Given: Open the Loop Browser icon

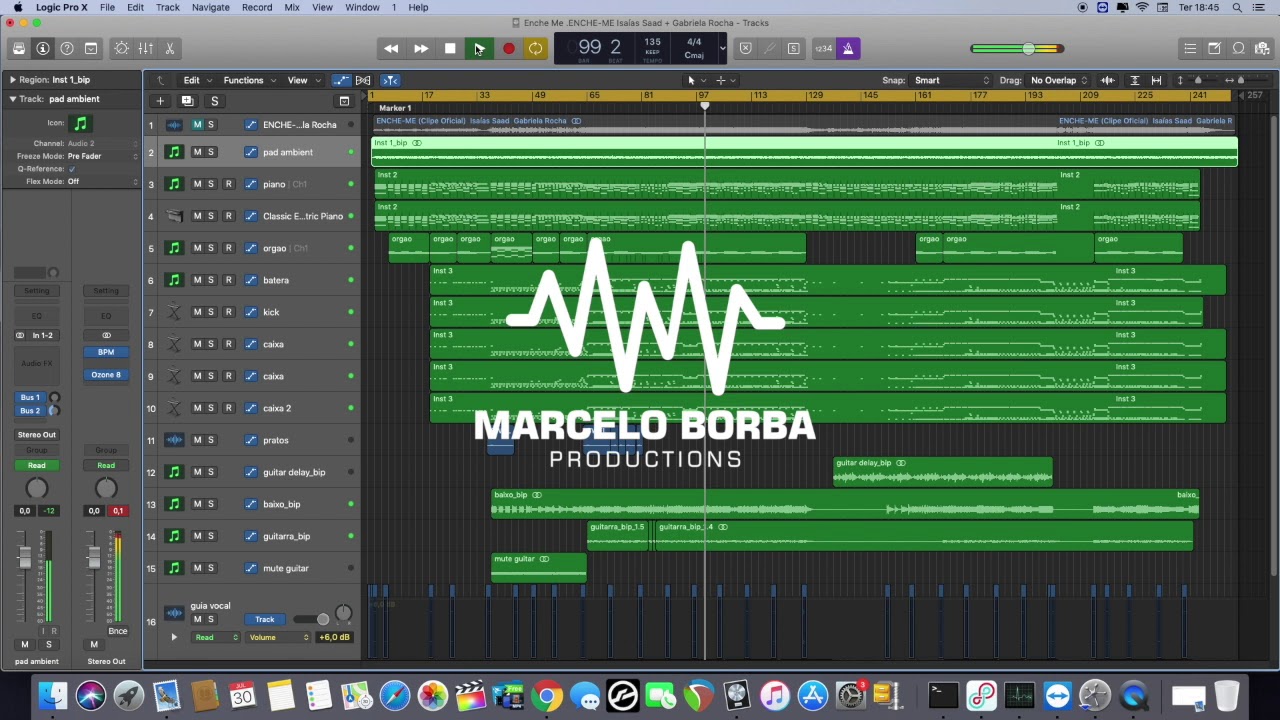Looking at the screenshot, I should pos(1238,48).
